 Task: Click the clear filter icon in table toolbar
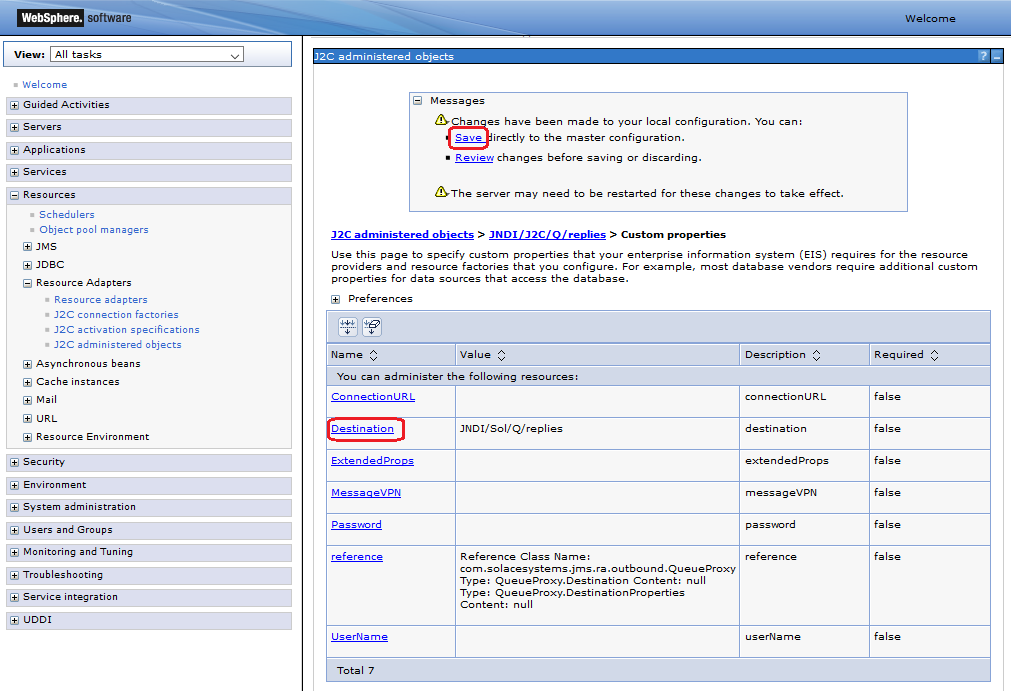click(x=371, y=327)
